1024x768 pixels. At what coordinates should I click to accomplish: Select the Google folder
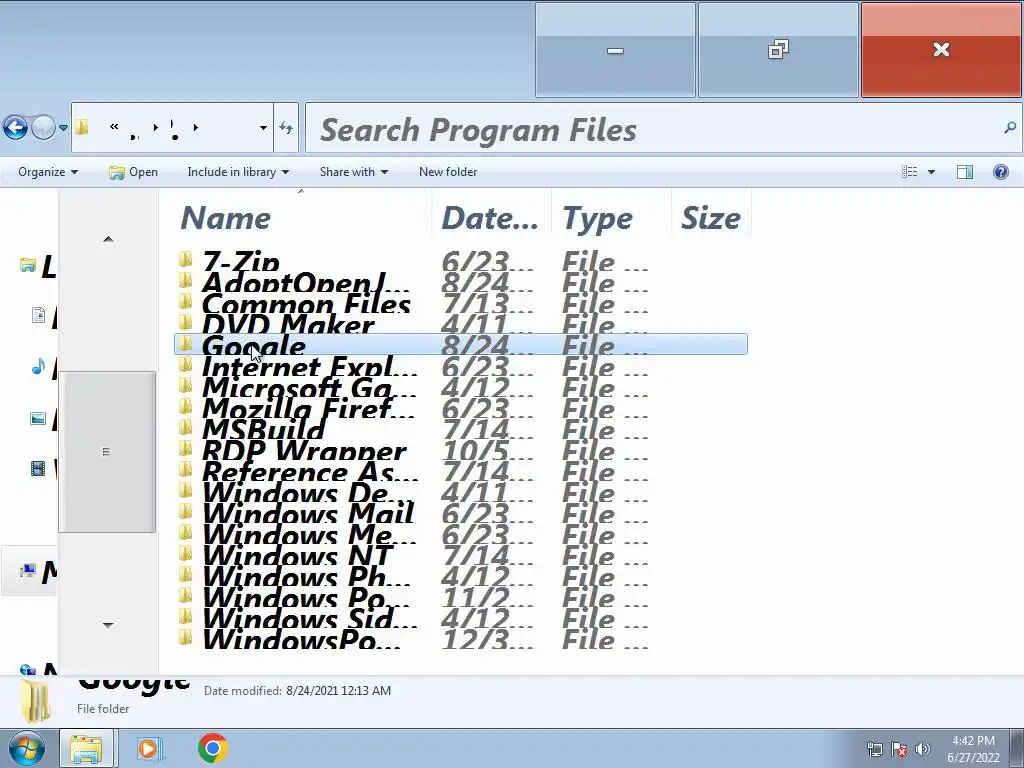(x=460, y=344)
